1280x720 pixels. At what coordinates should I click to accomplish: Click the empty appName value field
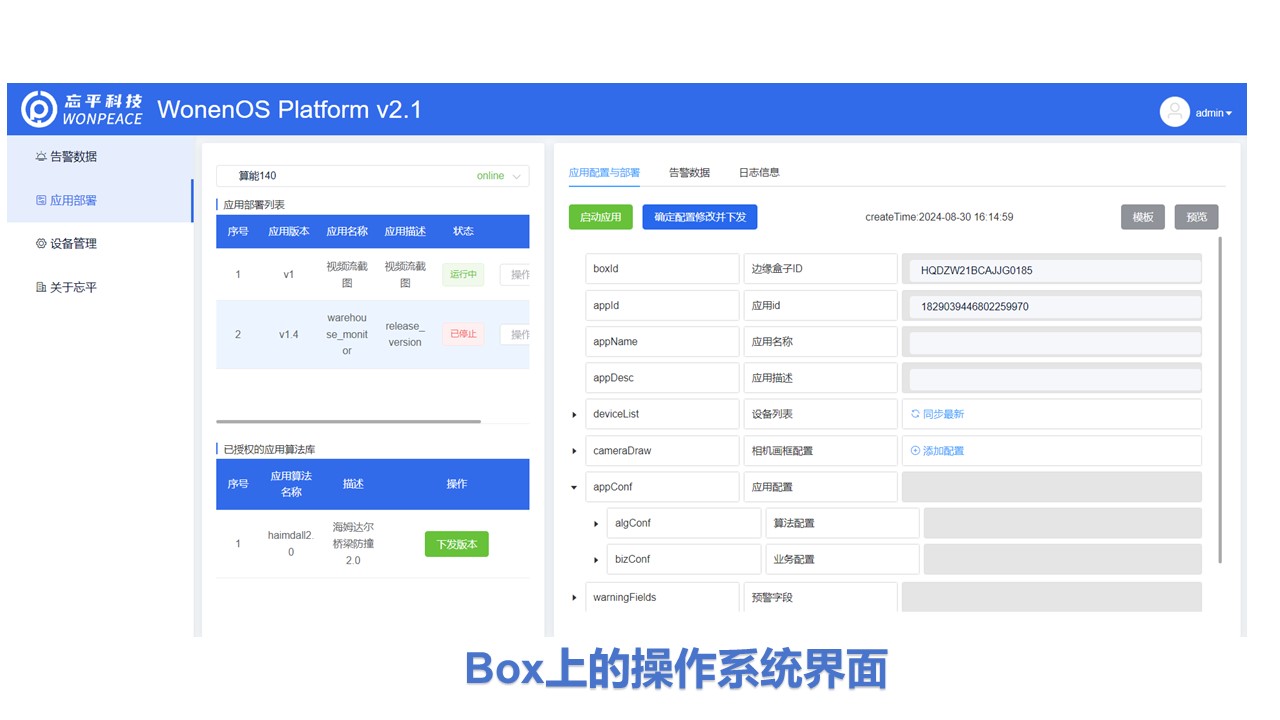coord(1055,343)
